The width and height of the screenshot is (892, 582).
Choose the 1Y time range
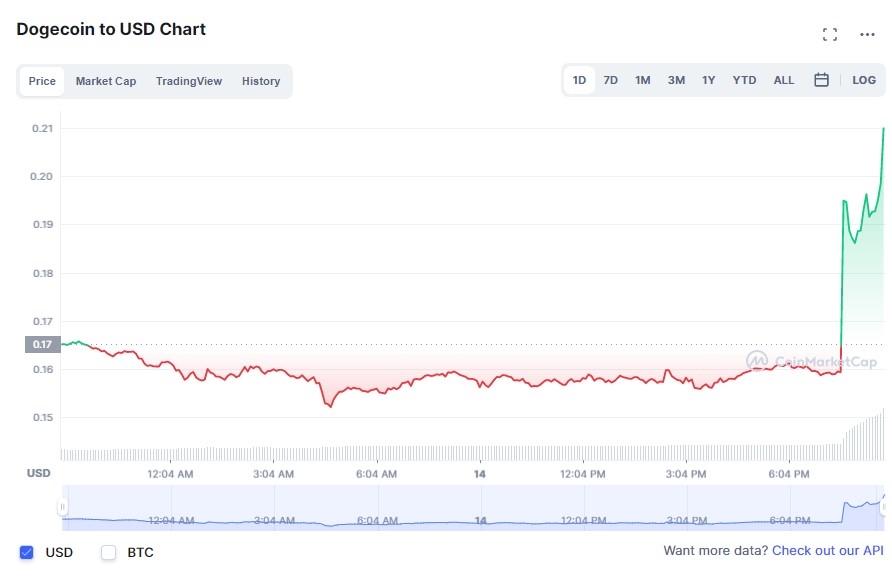click(x=708, y=80)
